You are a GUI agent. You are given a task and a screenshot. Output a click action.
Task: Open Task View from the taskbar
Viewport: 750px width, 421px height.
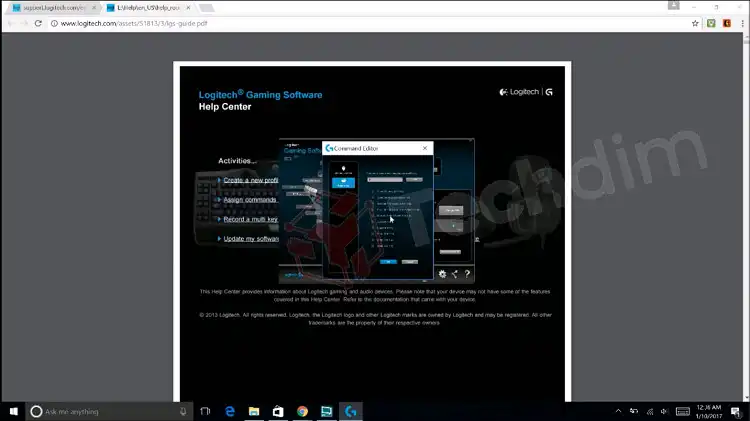tap(205, 411)
